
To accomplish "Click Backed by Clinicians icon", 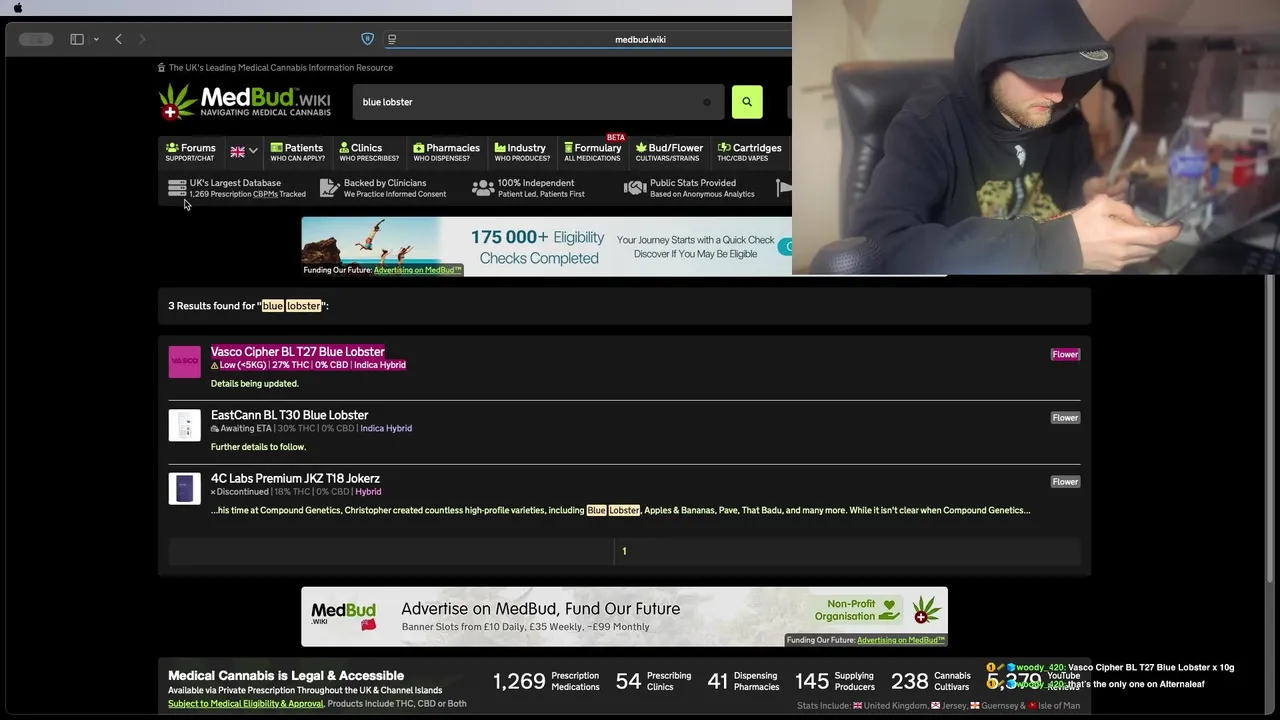I will click(x=330, y=188).
